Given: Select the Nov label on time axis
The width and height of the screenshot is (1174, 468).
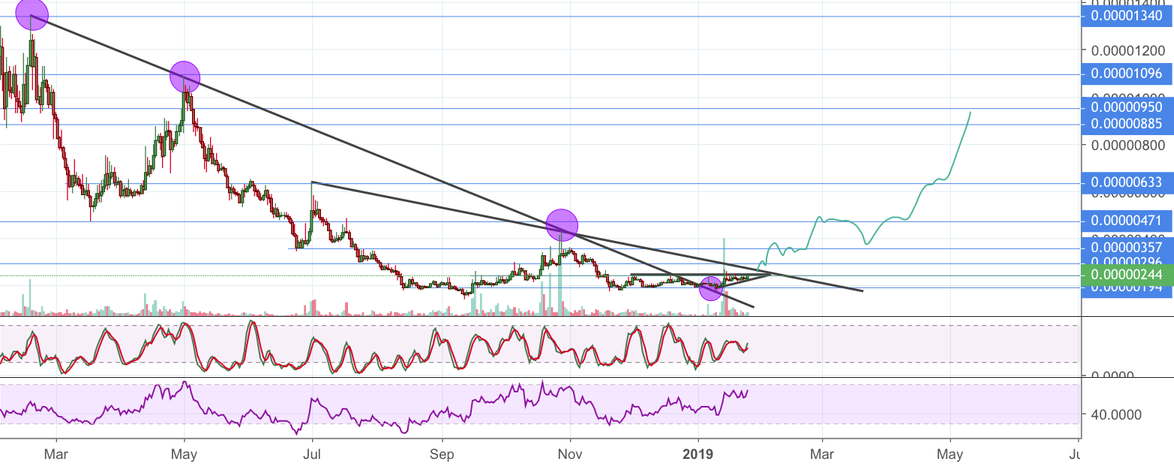Looking at the screenshot, I should tap(569, 451).
